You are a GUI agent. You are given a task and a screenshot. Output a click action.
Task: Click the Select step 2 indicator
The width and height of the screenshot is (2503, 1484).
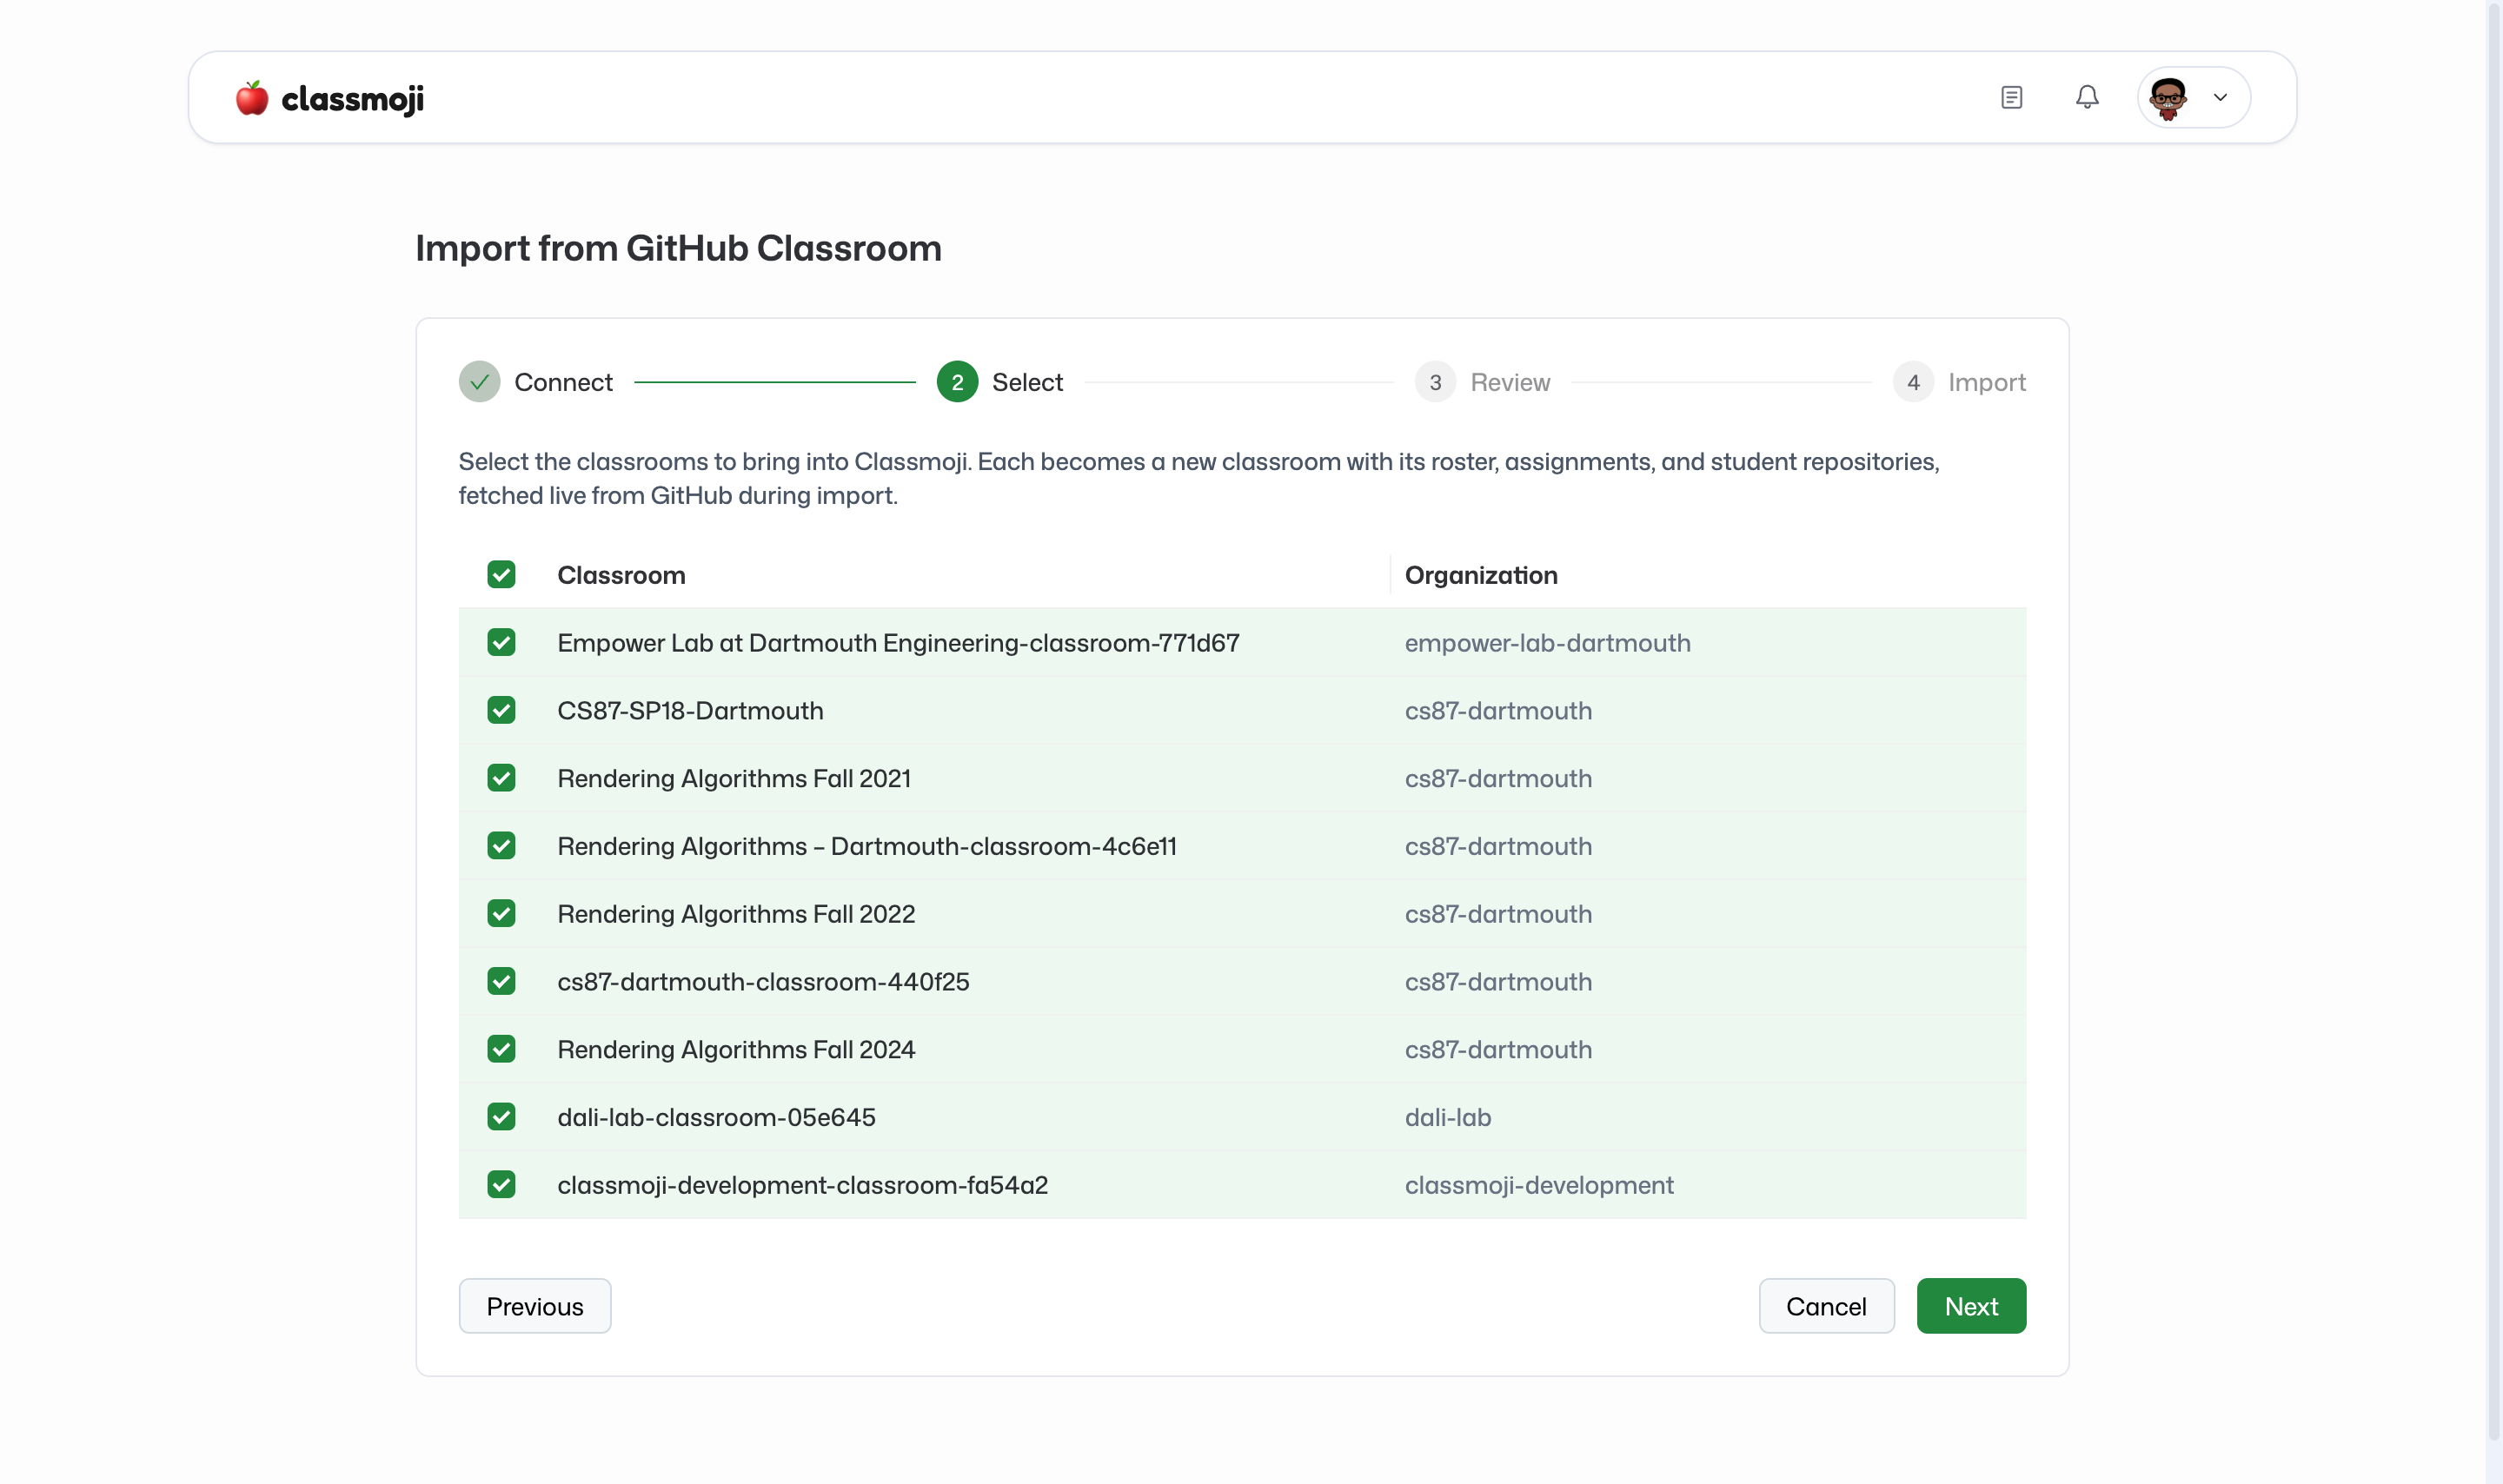click(957, 382)
